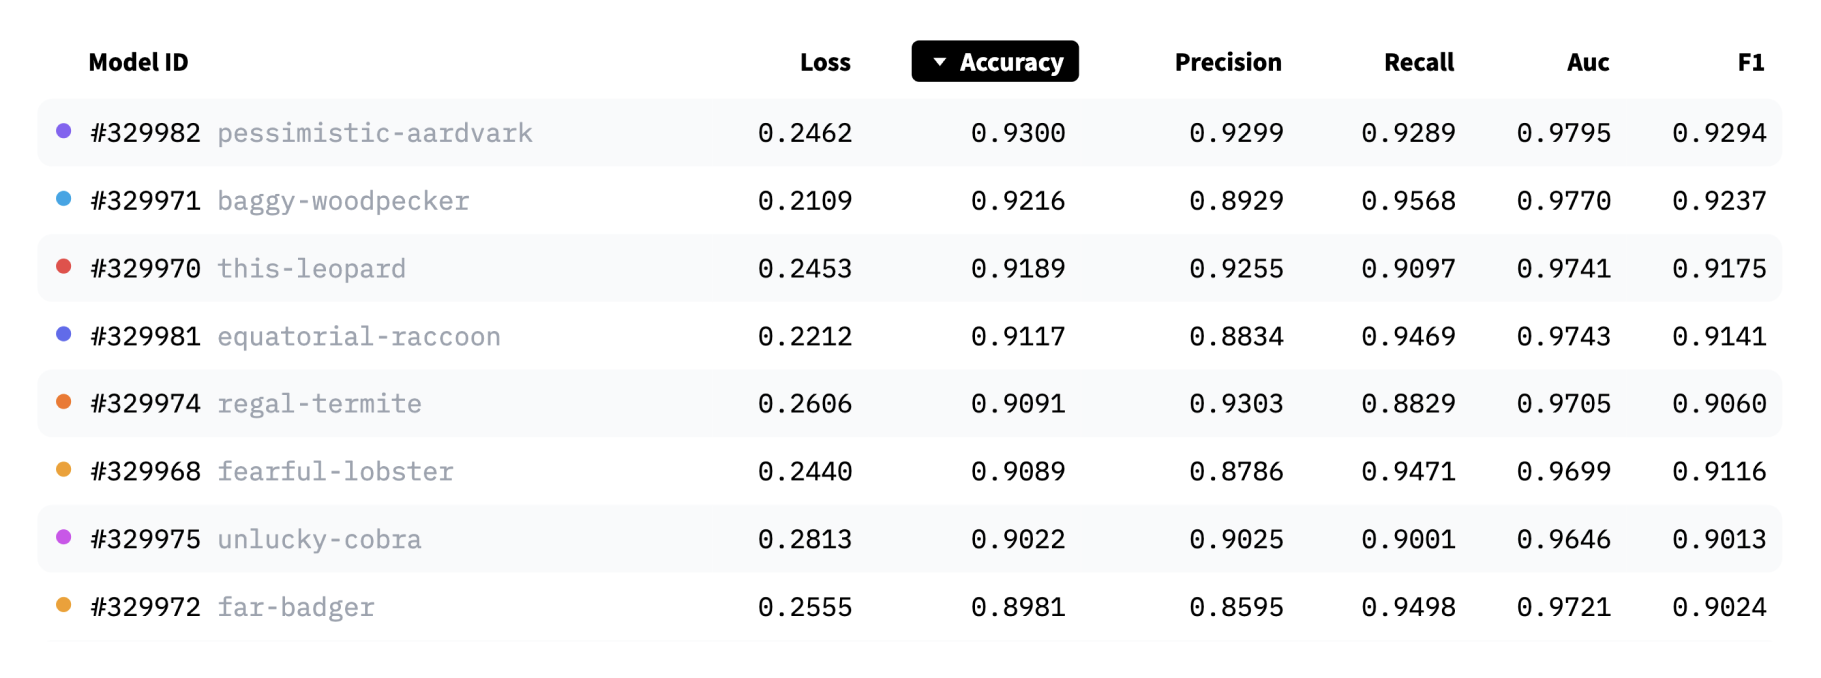Click the orange dot for regal-termite
1821x678 pixels.
(63, 402)
